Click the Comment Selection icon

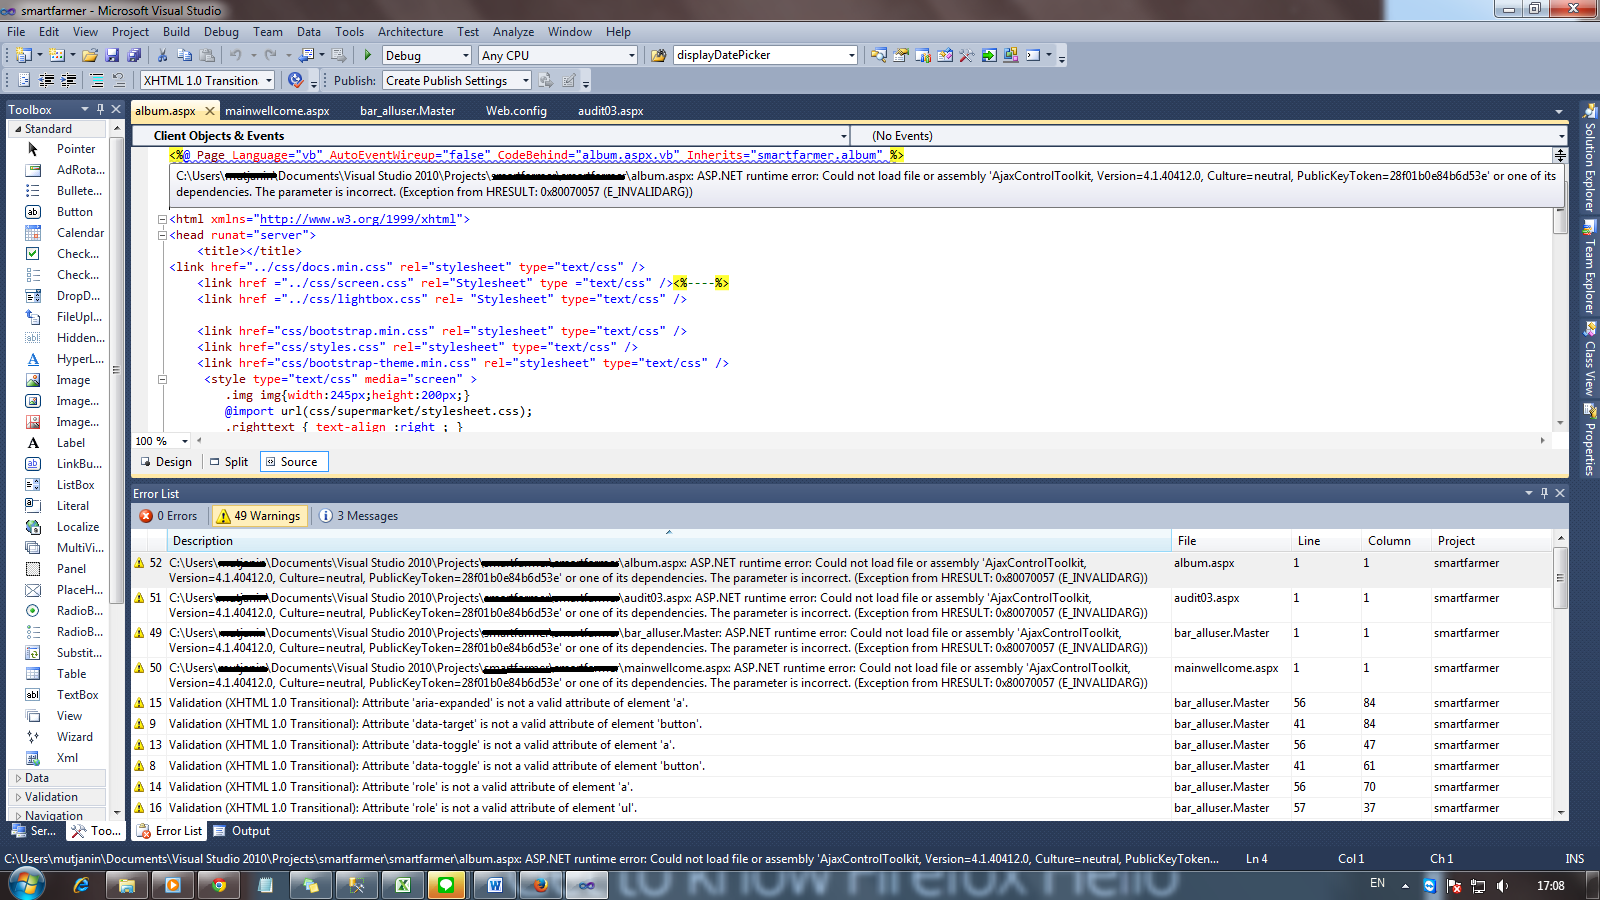coord(97,80)
